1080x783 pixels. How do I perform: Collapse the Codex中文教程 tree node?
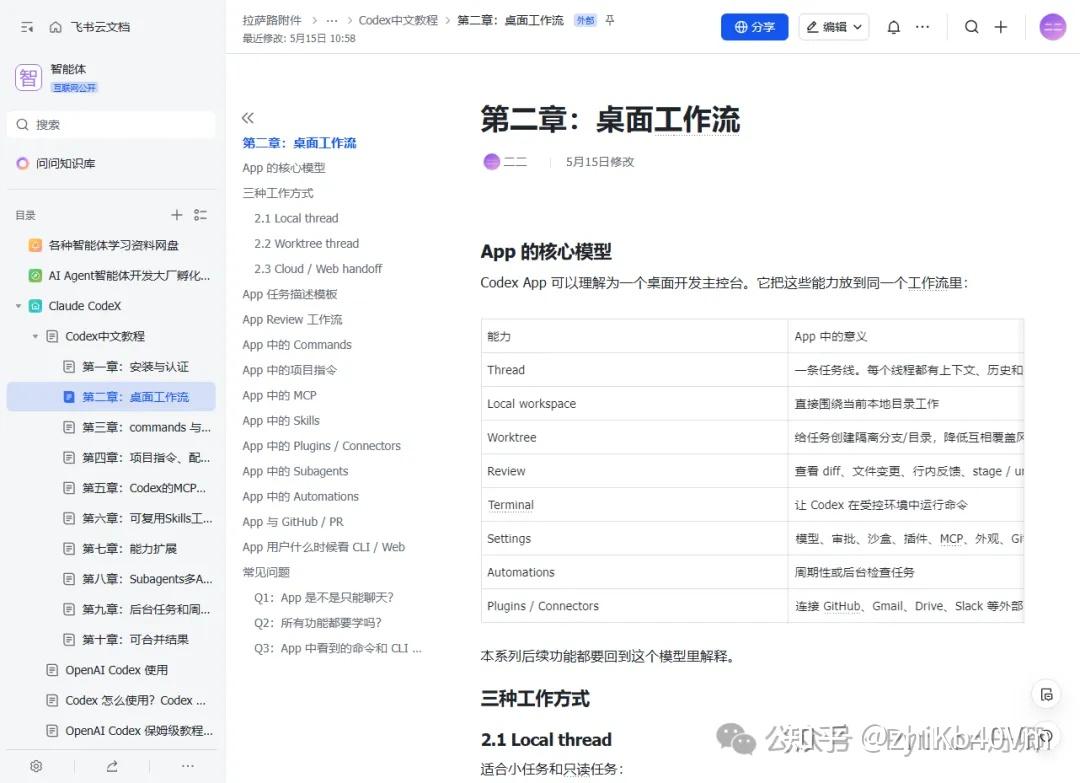pyautogui.click(x=35, y=336)
